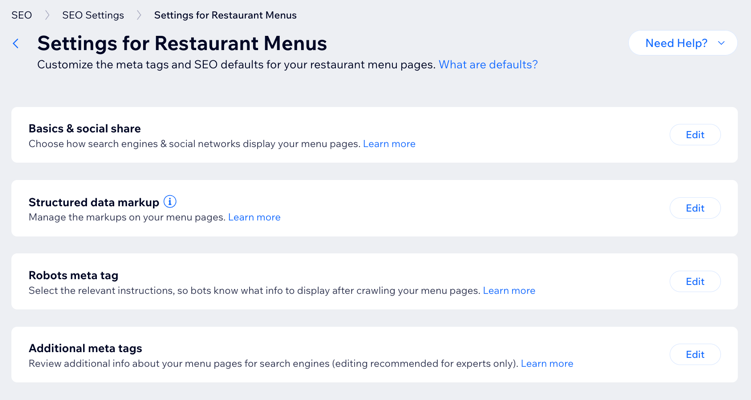
Task: Select the Robots meta tag heading
Action: coord(73,275)
